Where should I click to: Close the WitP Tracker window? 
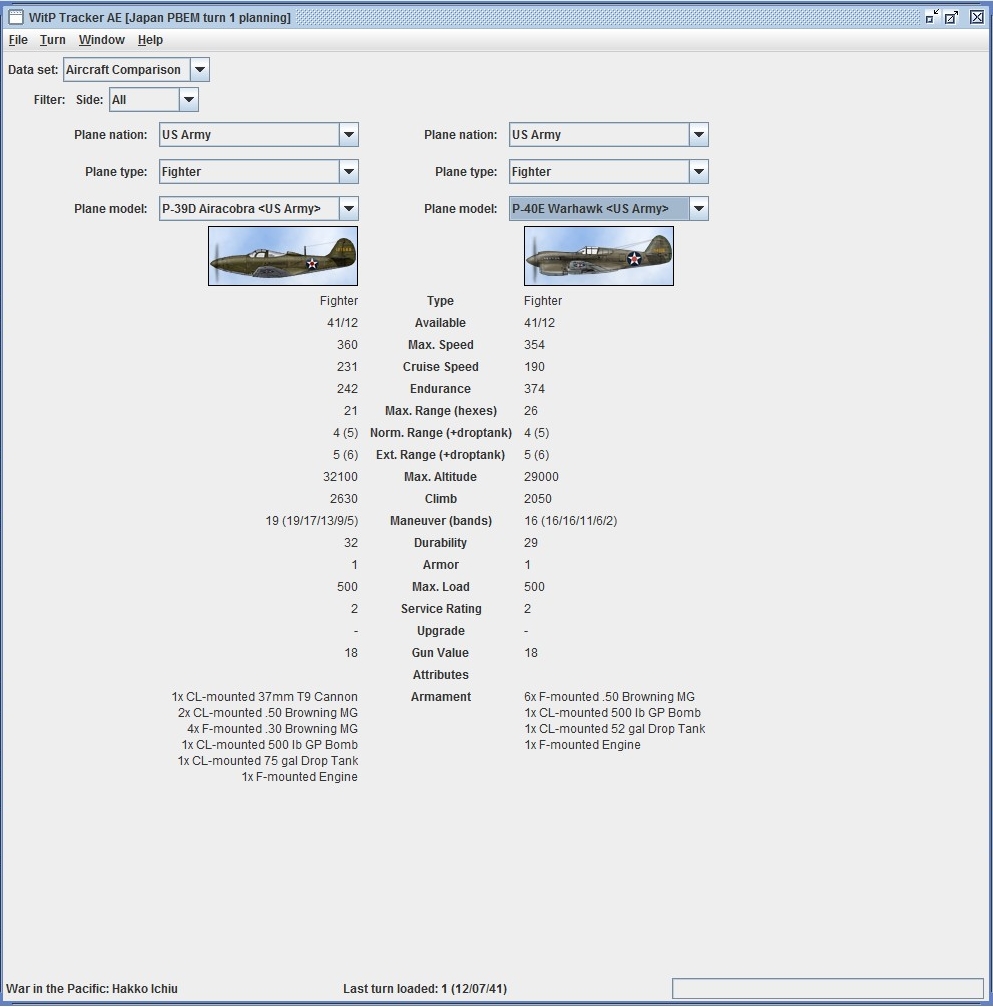coord(976,17)
